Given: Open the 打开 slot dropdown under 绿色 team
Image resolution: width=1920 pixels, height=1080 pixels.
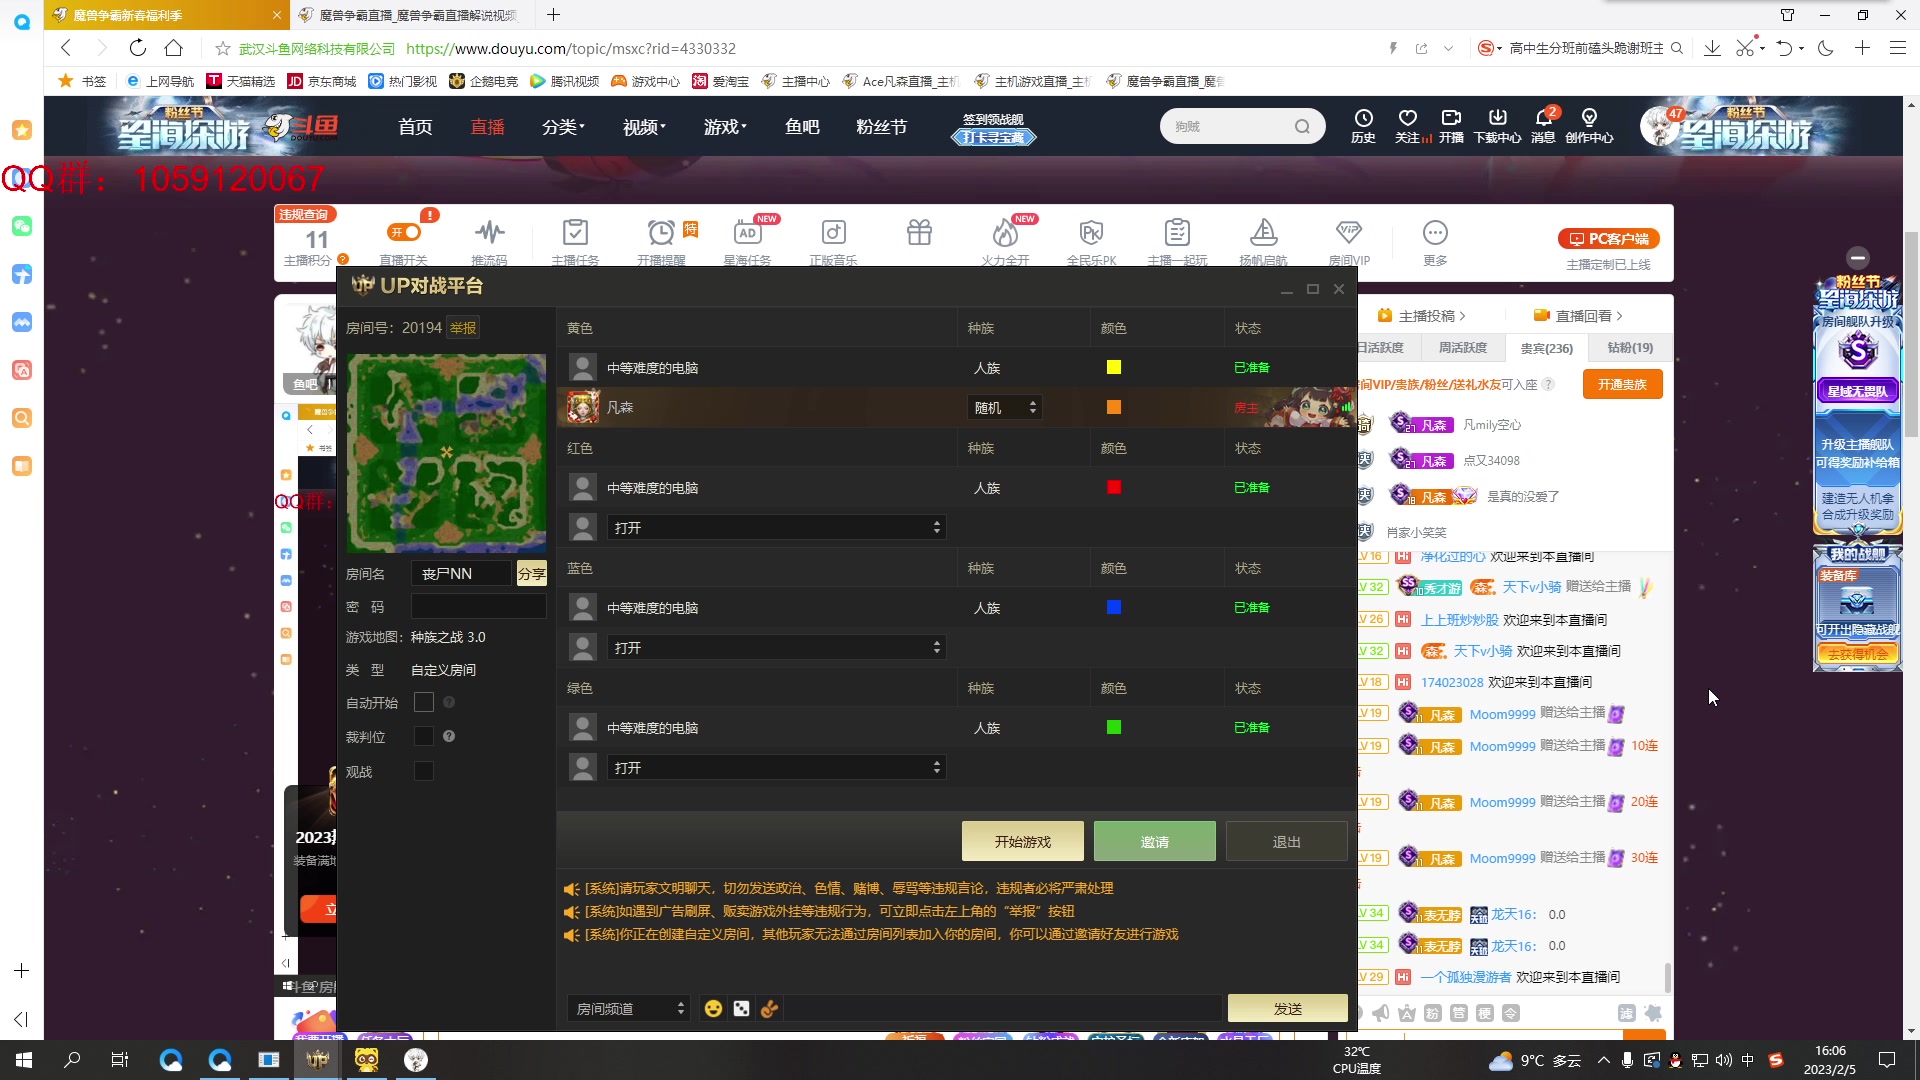Looking at the screenshot, I should (x=777, y=768).
